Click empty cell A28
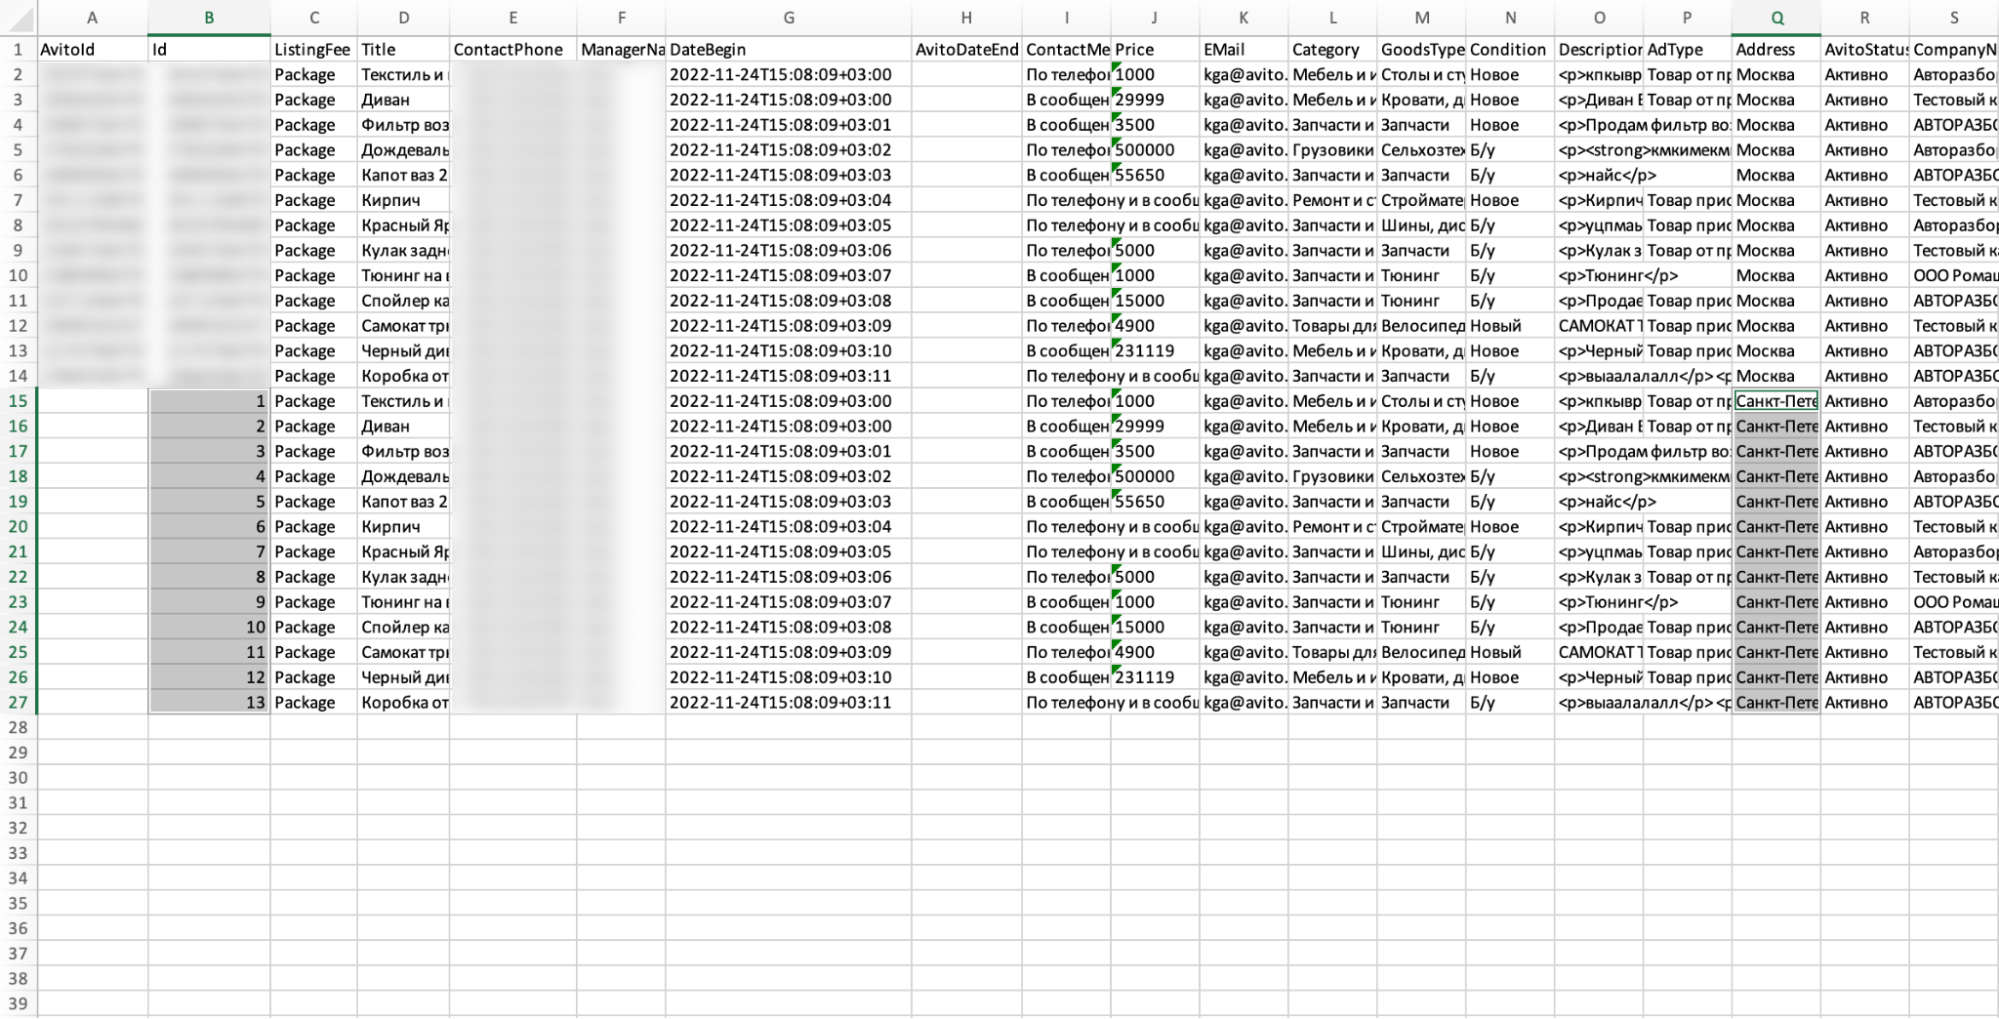Viewport: 1999px width, 1019px height. (92, 728)
